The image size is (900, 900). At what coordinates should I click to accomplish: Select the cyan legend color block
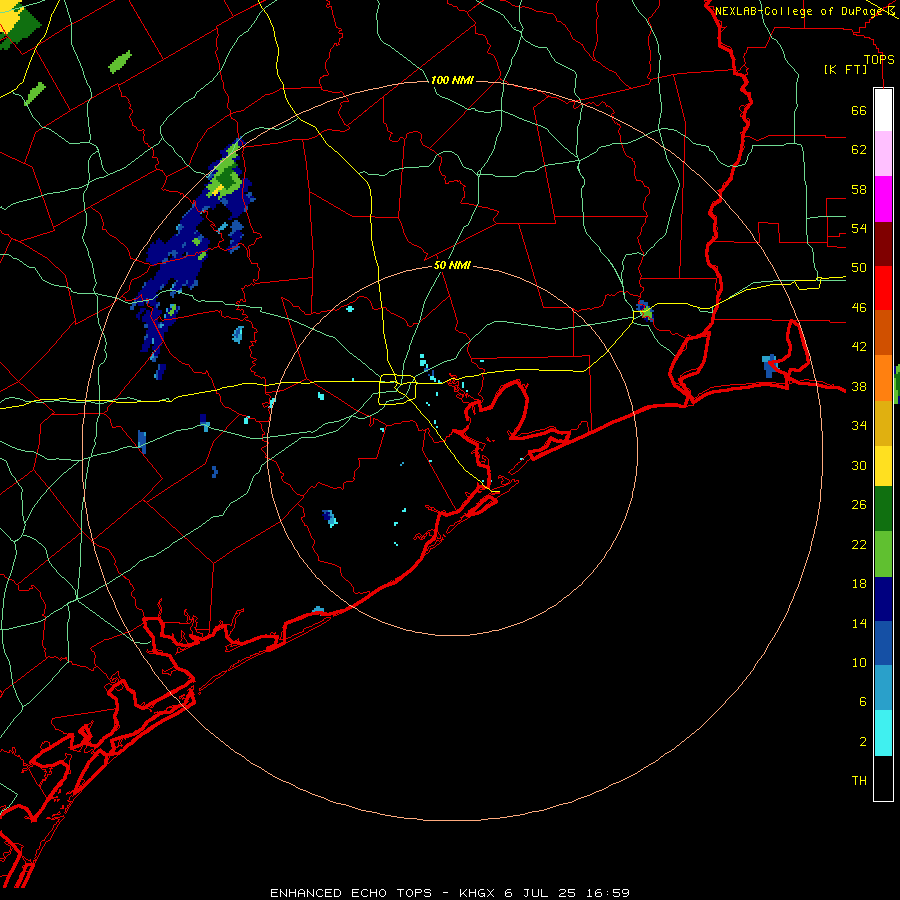[883, 733]
